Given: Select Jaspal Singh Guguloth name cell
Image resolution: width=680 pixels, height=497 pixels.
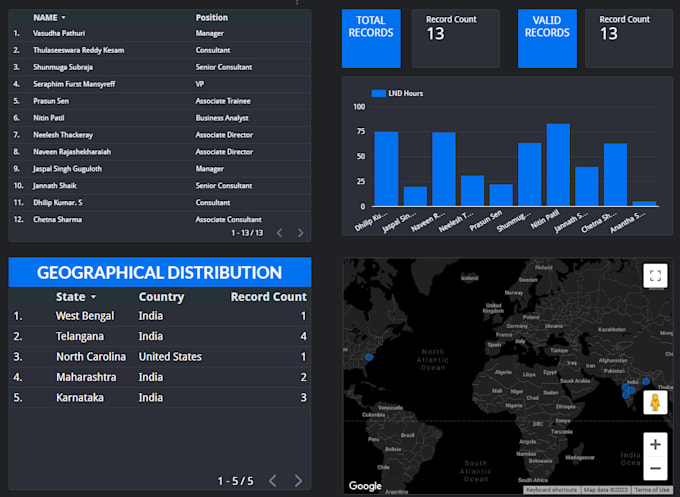Looking at the screenshot, I should 67,169.
